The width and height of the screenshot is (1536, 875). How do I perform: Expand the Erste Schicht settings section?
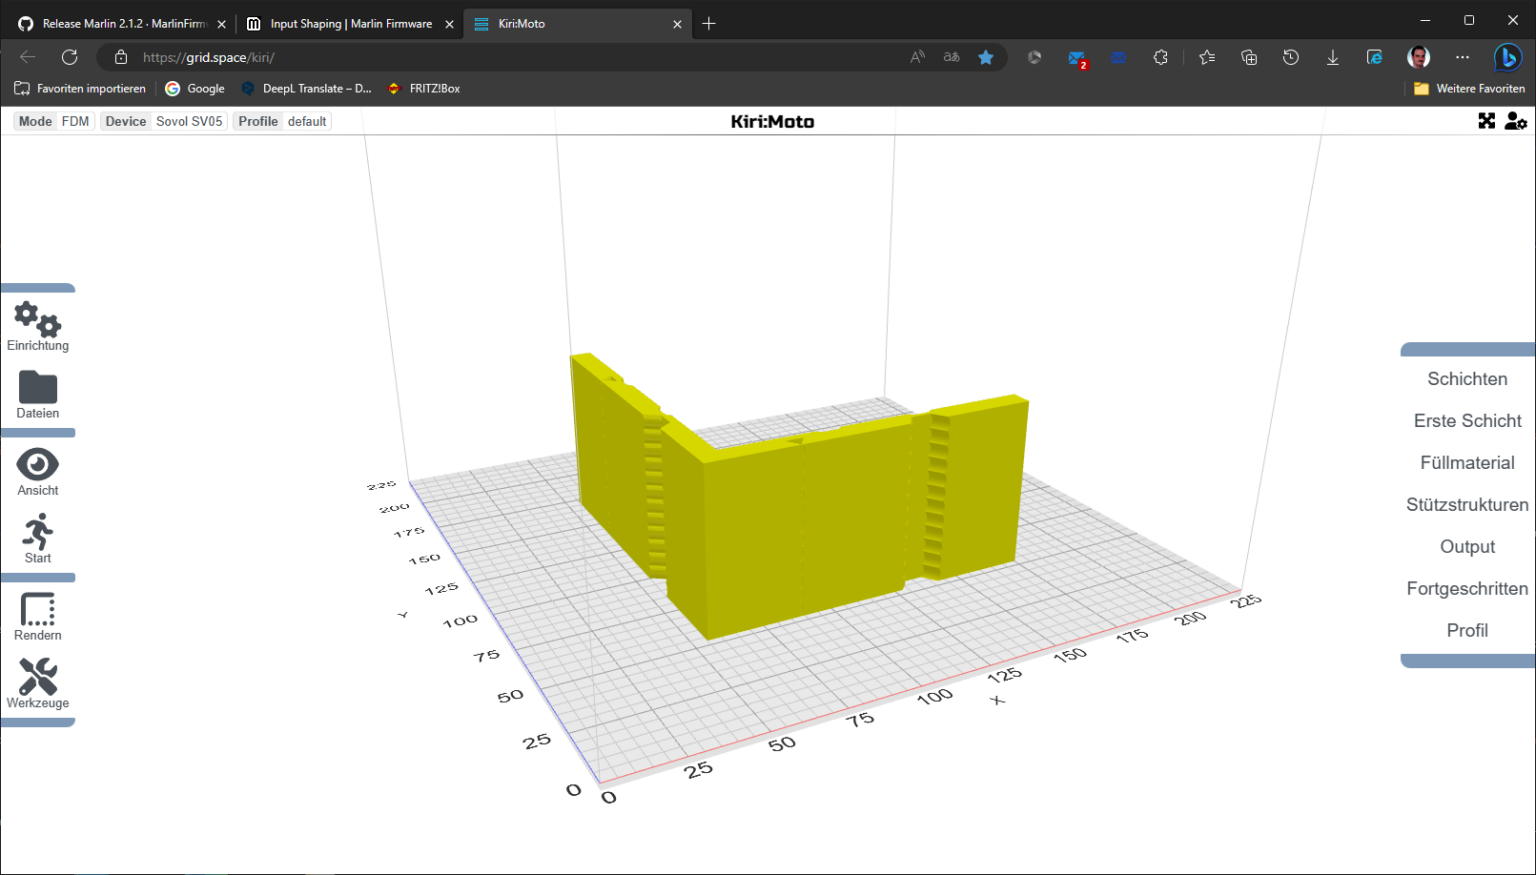click(1467, 421)
